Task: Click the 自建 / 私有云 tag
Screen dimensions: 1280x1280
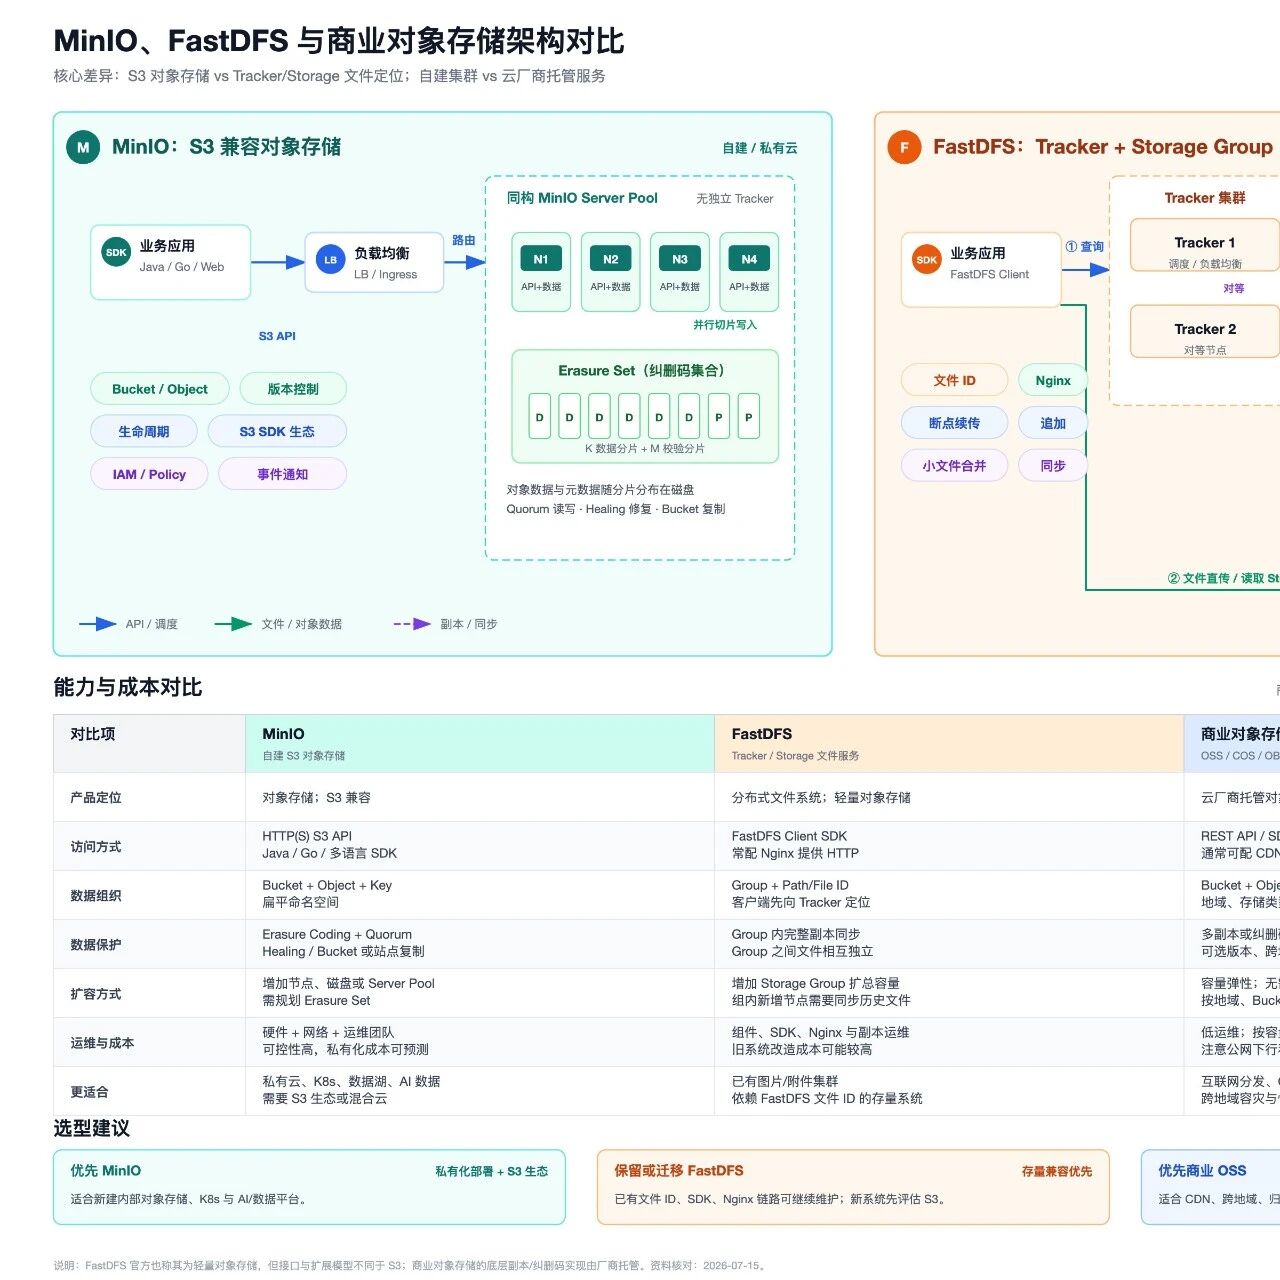Action: pyautogui.click(x=760, y=148)
